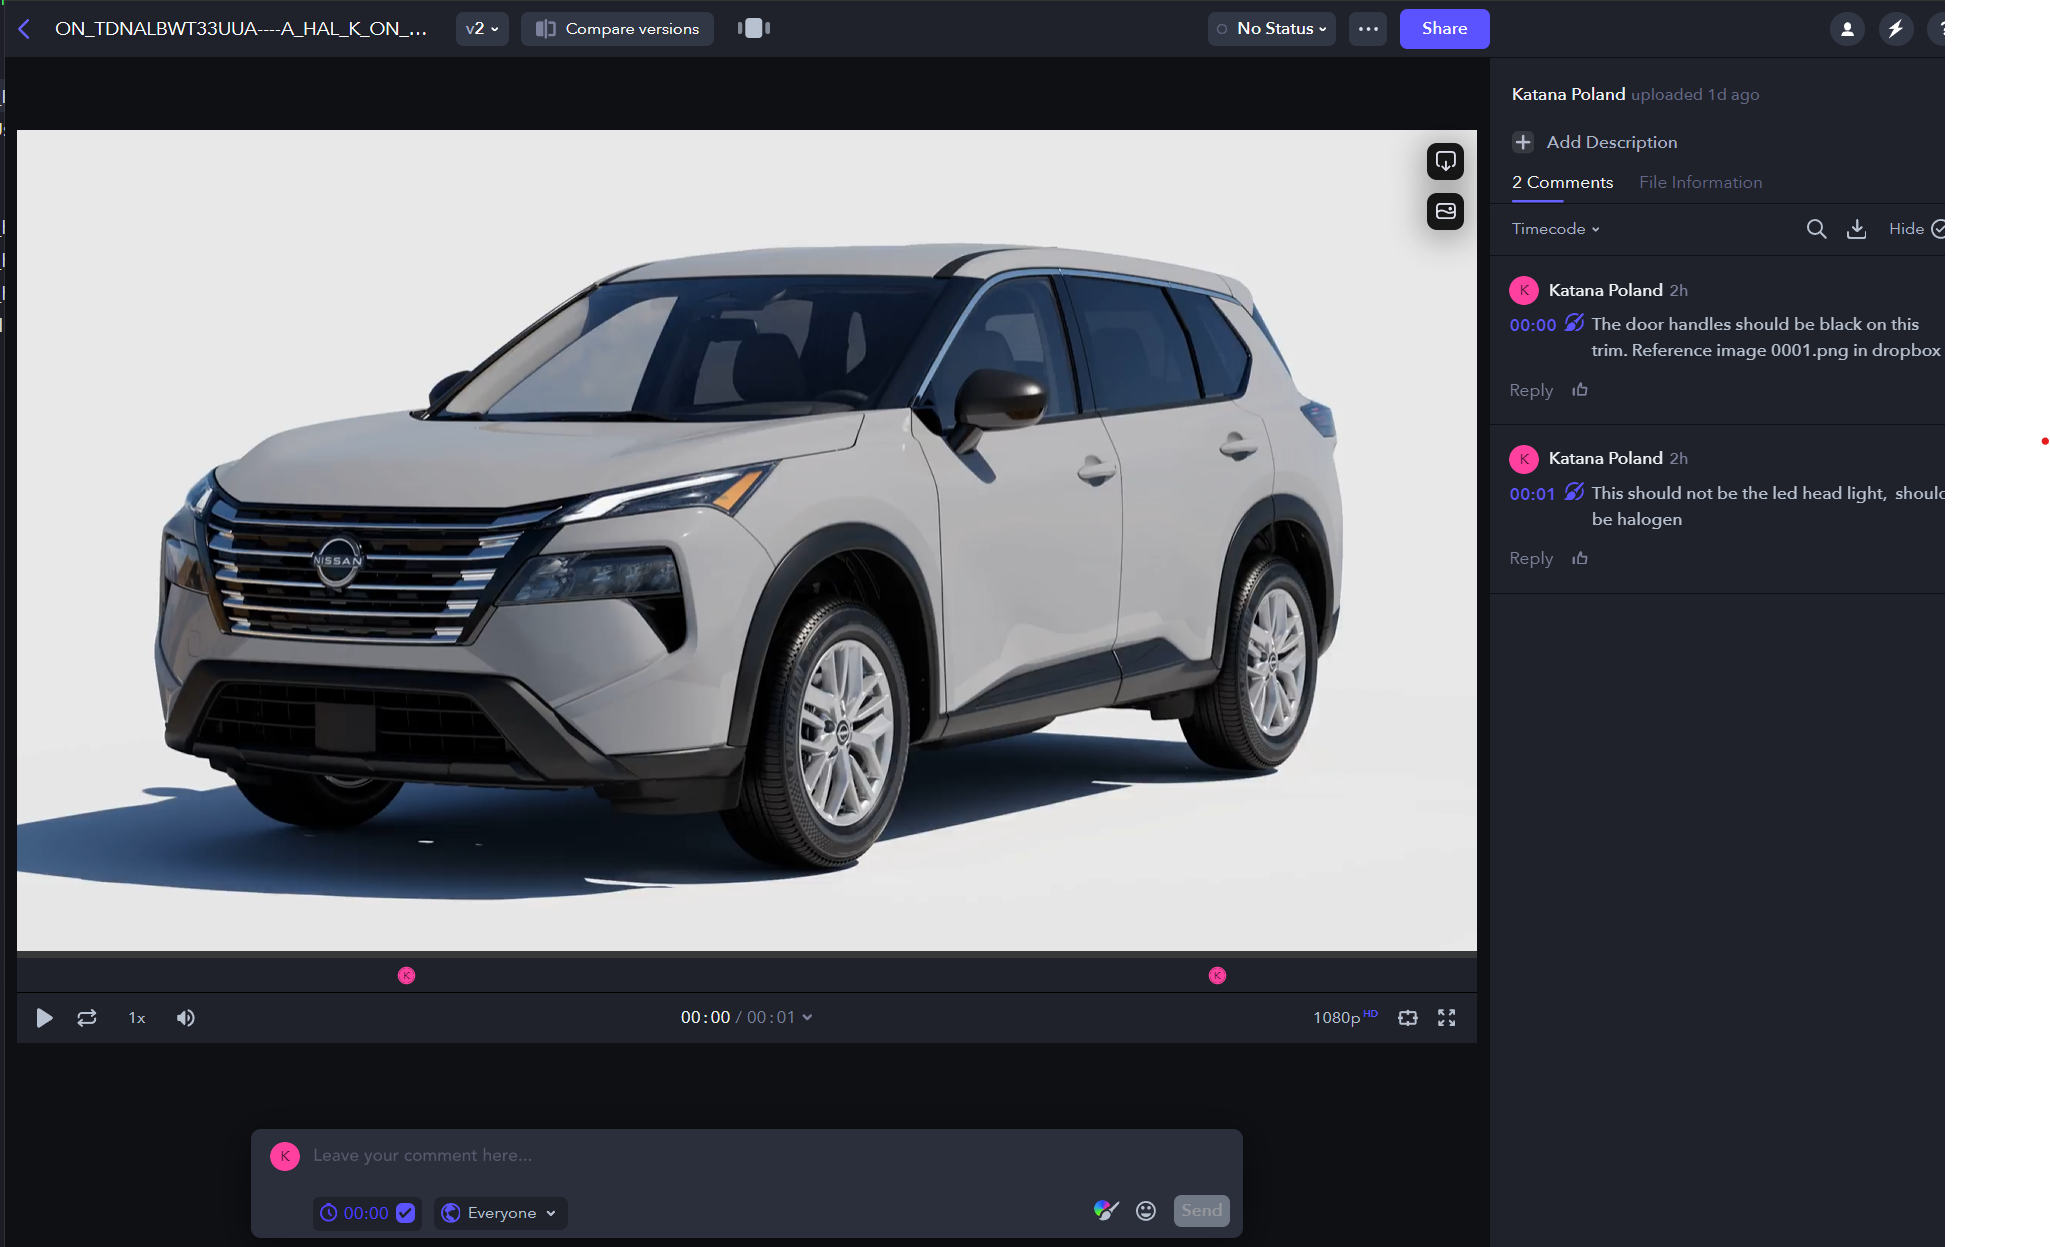The height and width of the screenshot is (1247, 2050).
Task: Open the emoji picker icon
Action: coord(1146,1211)
